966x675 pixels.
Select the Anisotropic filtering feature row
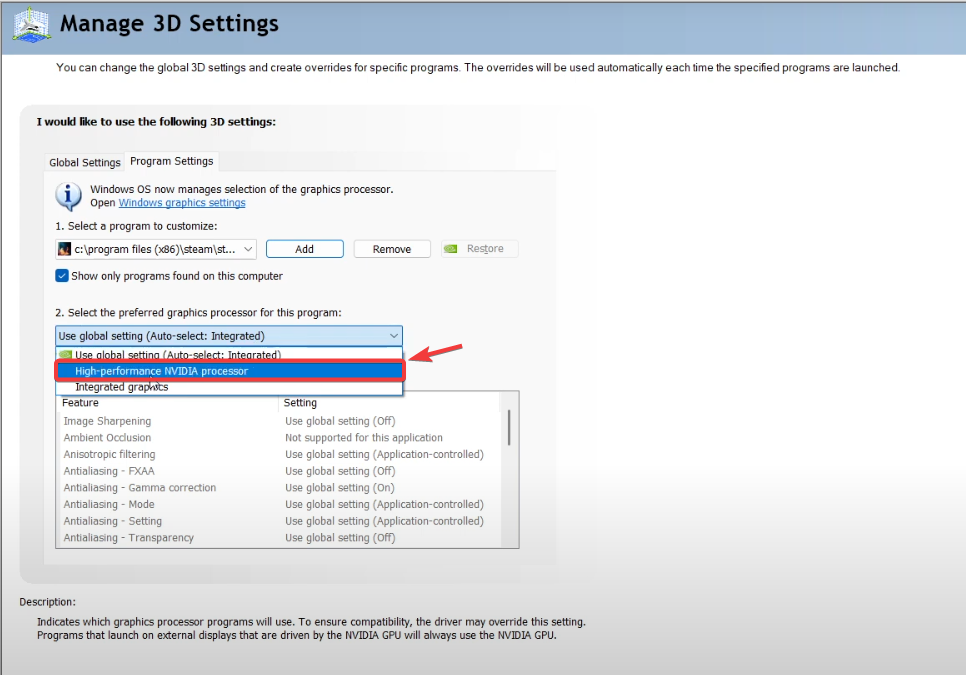278,455
